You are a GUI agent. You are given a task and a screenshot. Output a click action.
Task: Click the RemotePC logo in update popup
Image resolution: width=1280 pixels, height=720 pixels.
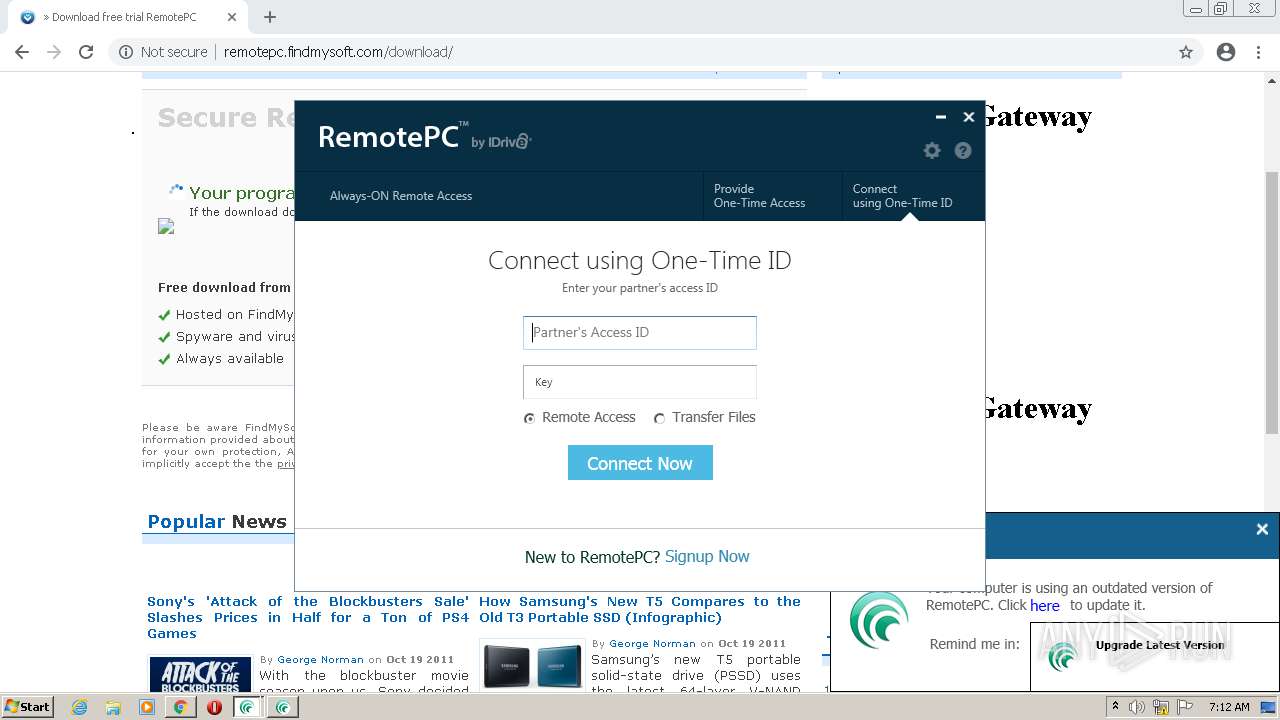tap(879, 620)
